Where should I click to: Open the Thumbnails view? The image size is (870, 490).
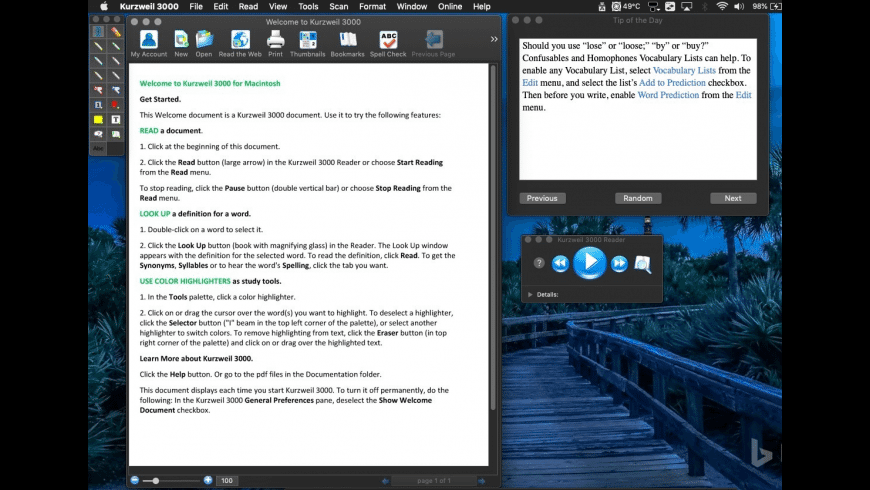[x=308, y=40]
